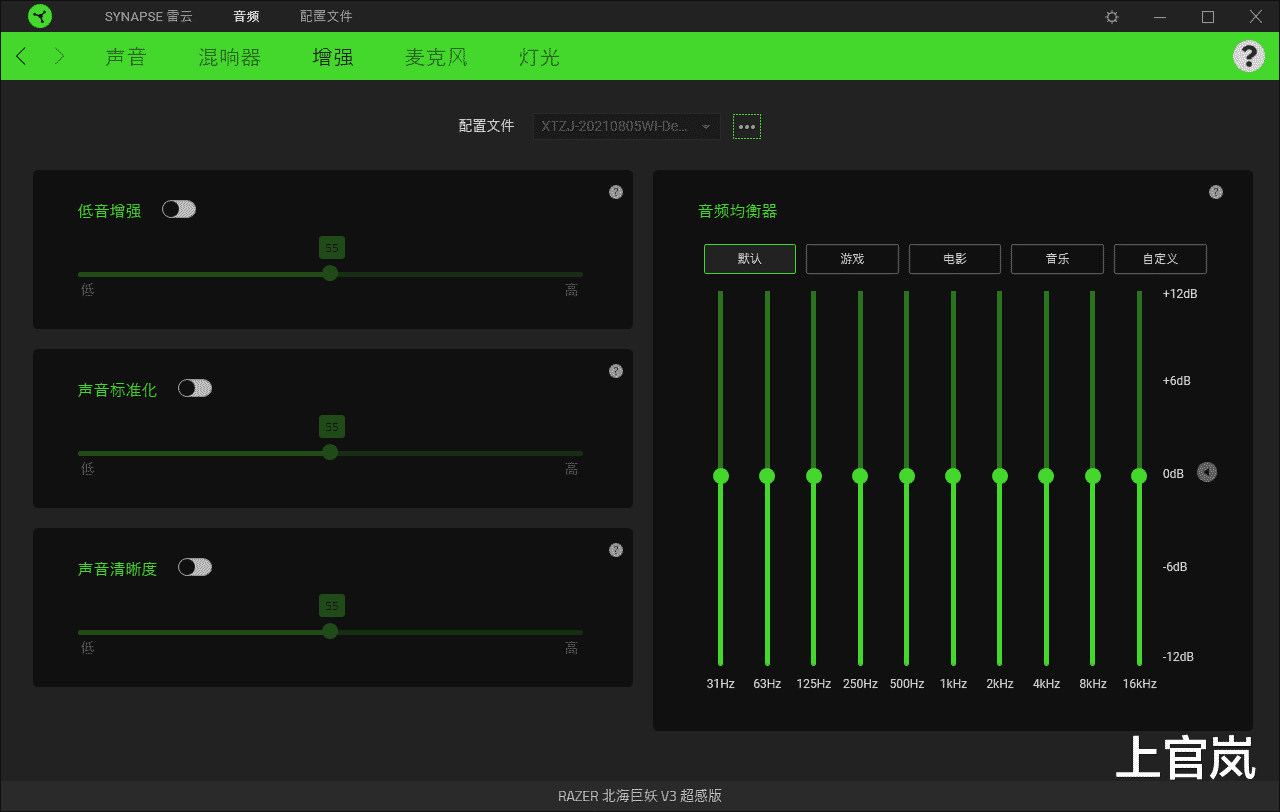The height and width of the screenshot is (812, 1280).
Task: Open the settings gear icon
Action: tap(1112, 17)
